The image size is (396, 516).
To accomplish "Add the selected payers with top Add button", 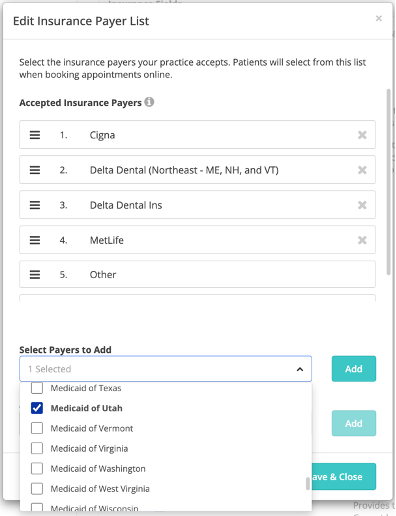I will pyautogui.click(x=354, y=369).
